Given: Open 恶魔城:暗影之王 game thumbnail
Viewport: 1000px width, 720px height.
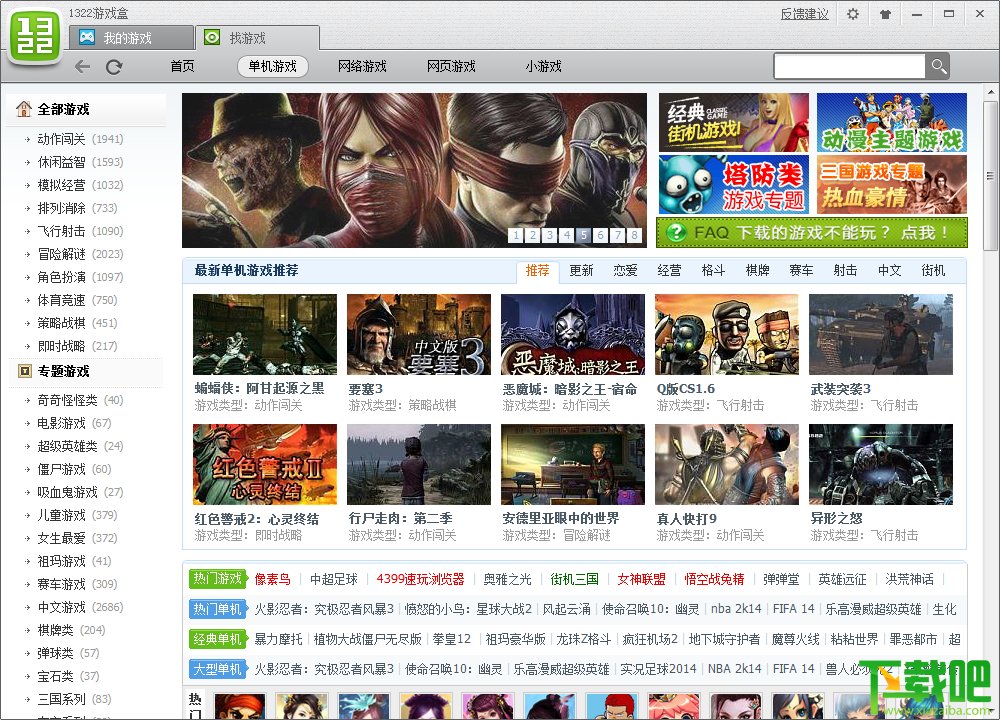Looking at the screenshot, I should (573, 334).
